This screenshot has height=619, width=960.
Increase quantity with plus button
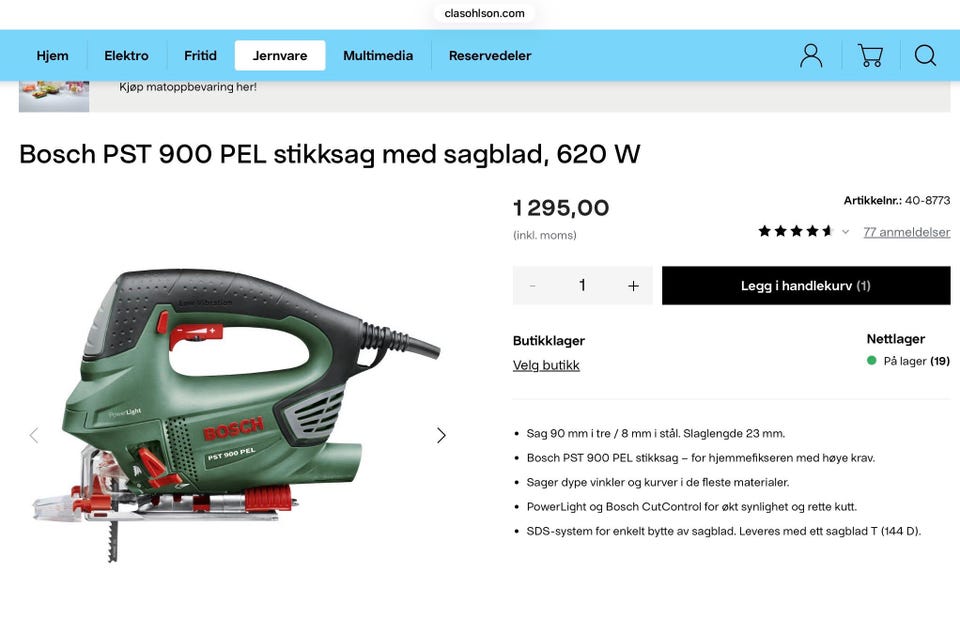(633, 286)
